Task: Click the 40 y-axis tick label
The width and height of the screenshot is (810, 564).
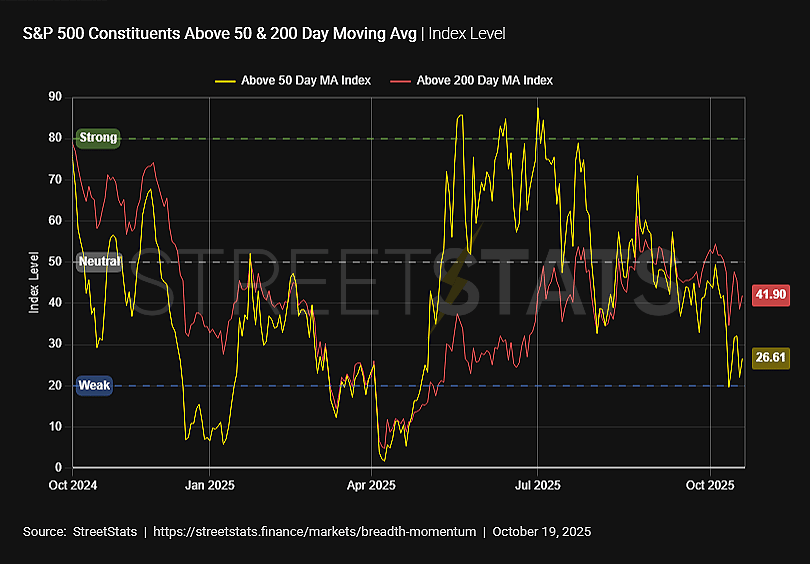Action: point(55,303)
